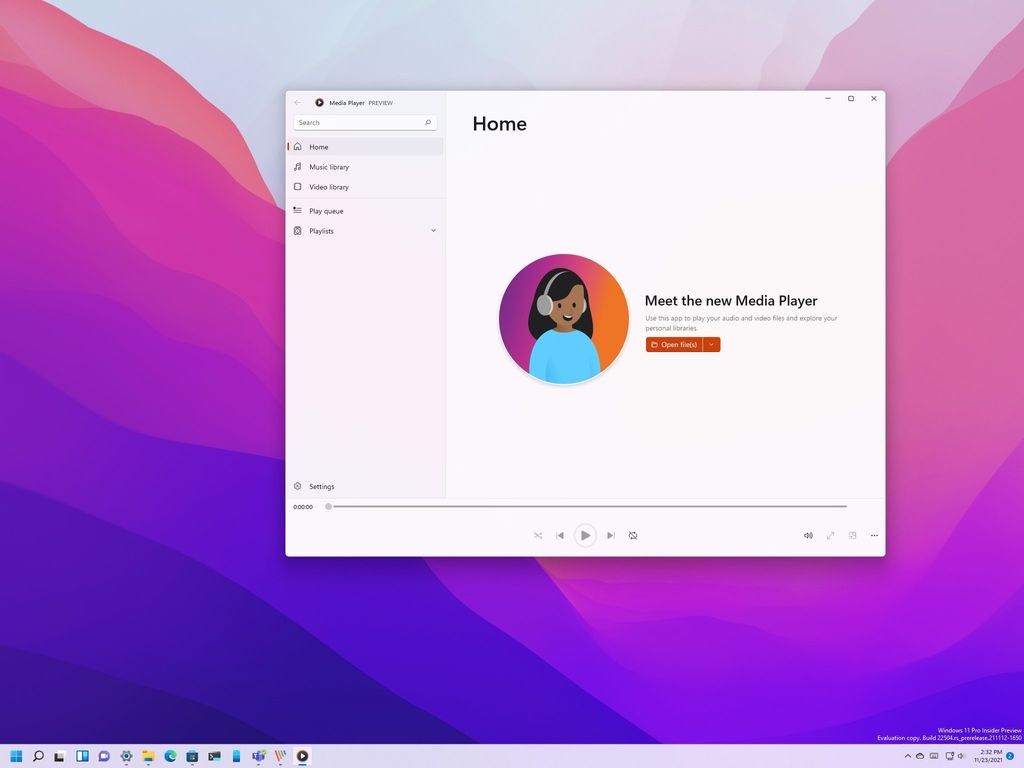Click the back navigation arrow
This screenshot has height=768, width=1024.
(297, 102)
